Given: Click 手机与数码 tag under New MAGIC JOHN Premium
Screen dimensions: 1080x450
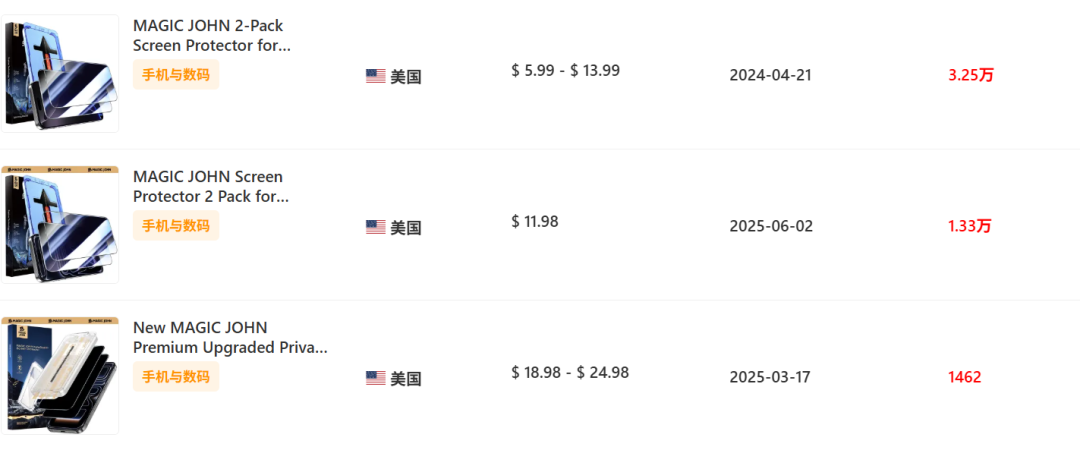Looking at the screenshot, I should coord(176,377).
